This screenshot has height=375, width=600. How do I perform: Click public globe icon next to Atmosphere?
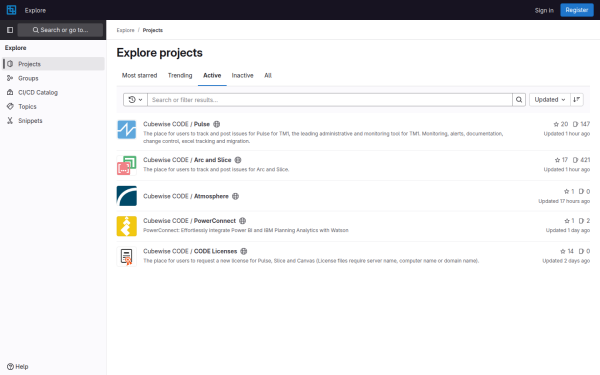[x=235, y=196]
